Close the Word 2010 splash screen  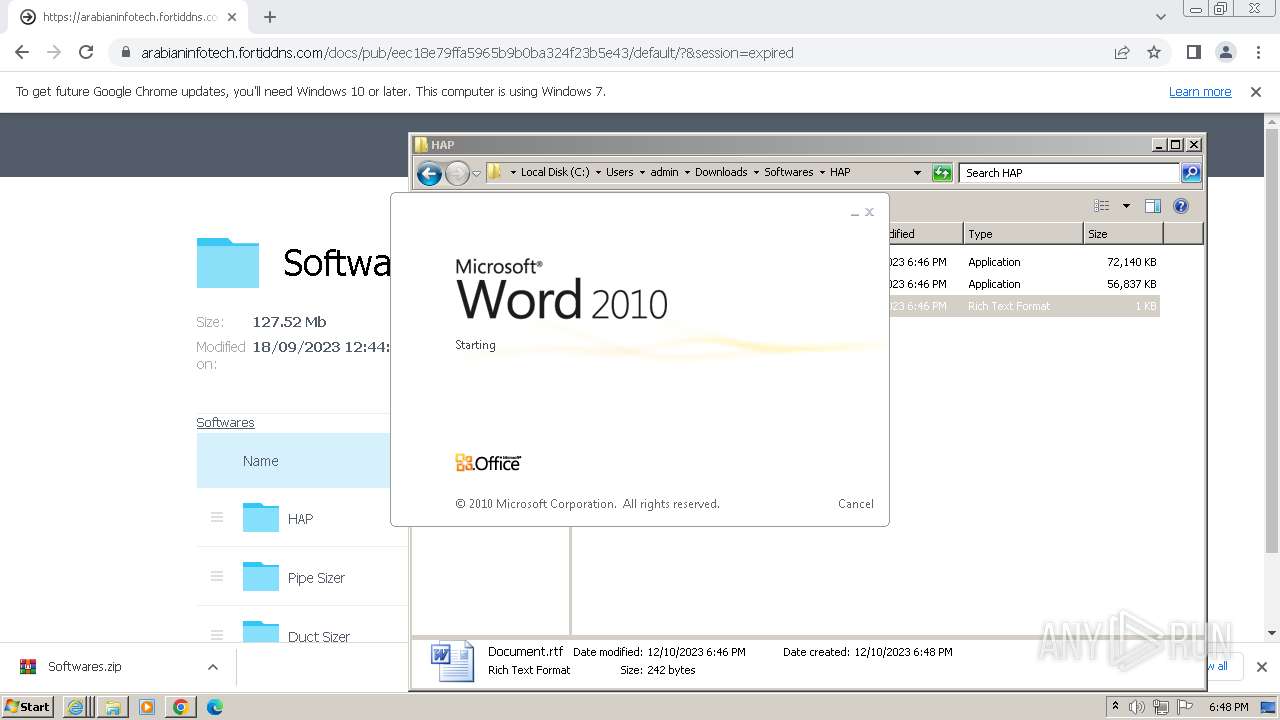[869, 212]
